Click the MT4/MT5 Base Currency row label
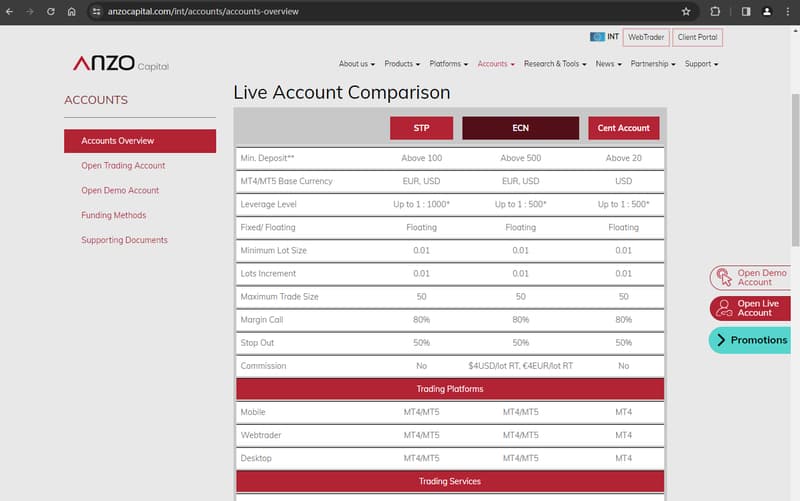The width and height of the screenshot is (800, 501). (286, 181)
